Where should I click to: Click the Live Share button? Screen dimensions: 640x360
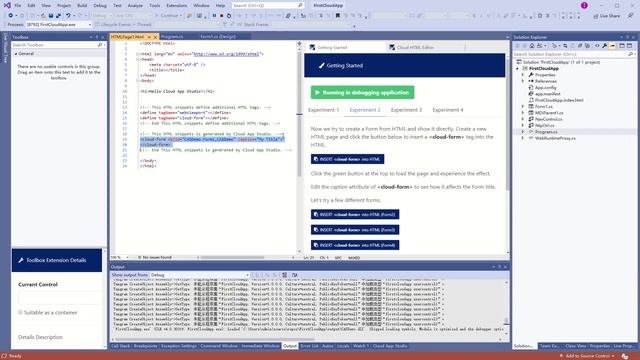pyautogui.click(x=607, y=16)
